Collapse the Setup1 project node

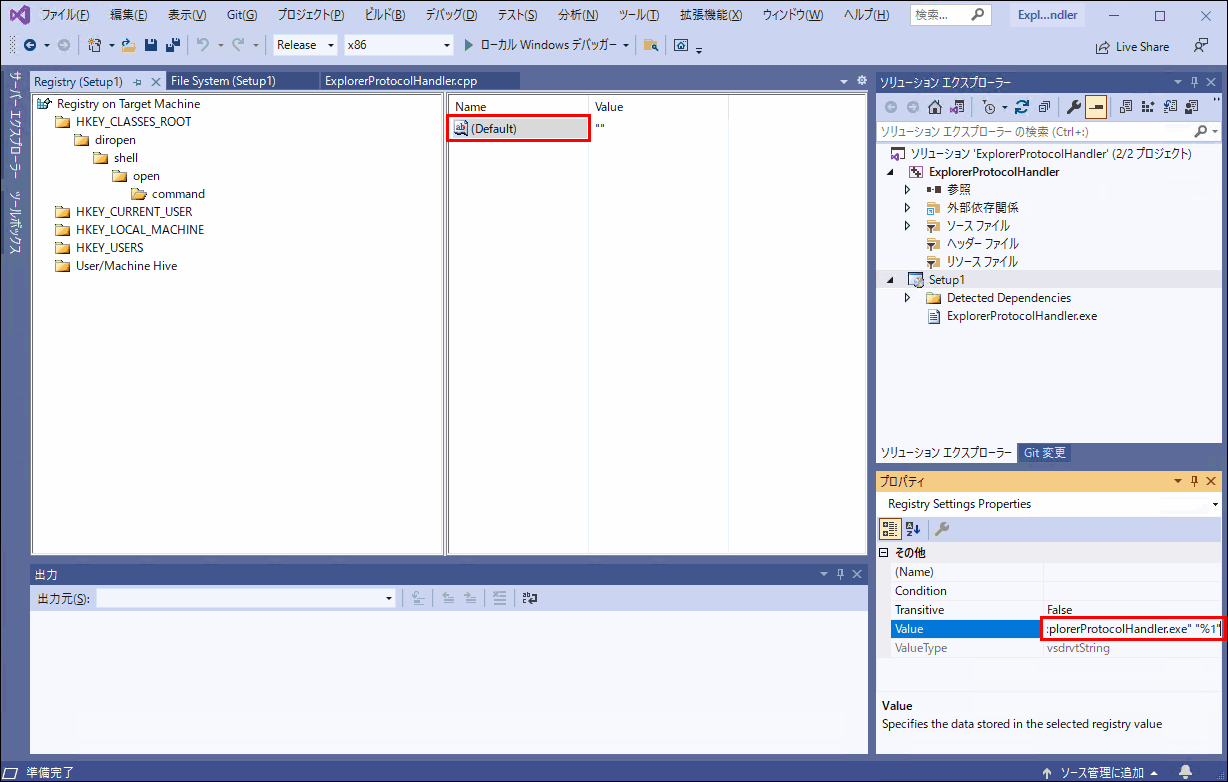pos(890,279)
